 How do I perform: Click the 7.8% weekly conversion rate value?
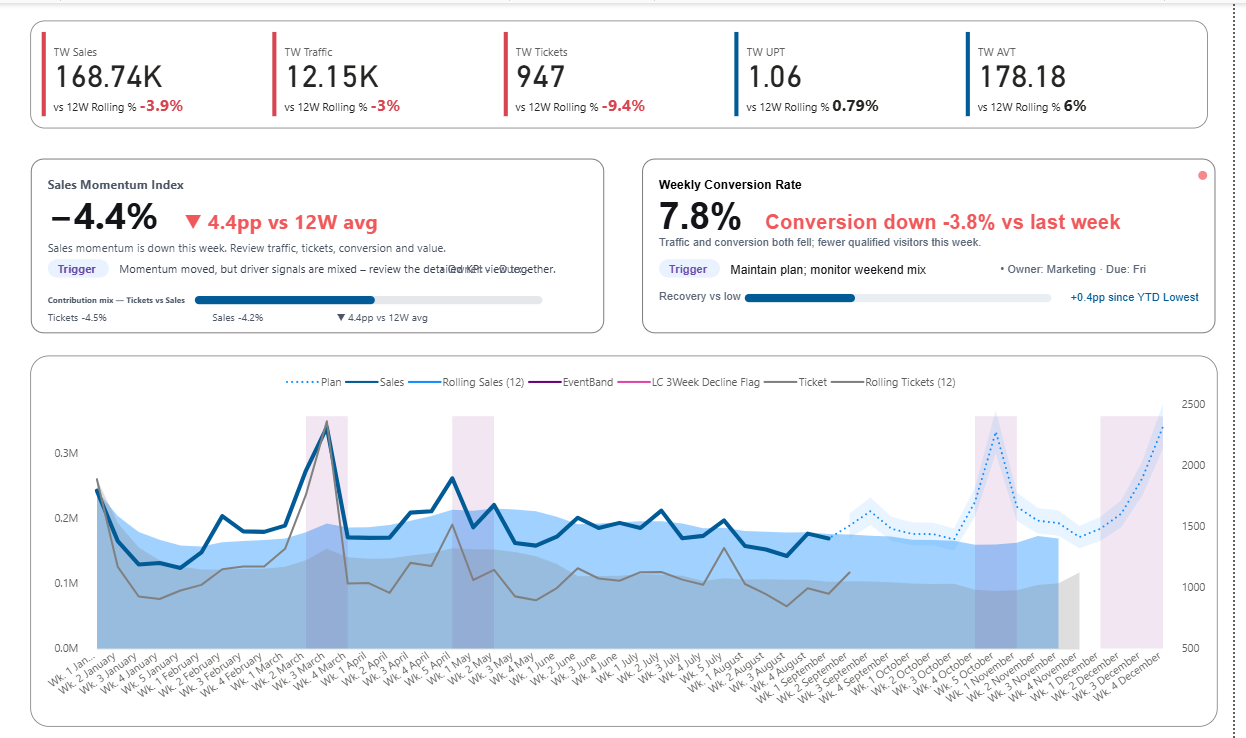click(699, 217)
